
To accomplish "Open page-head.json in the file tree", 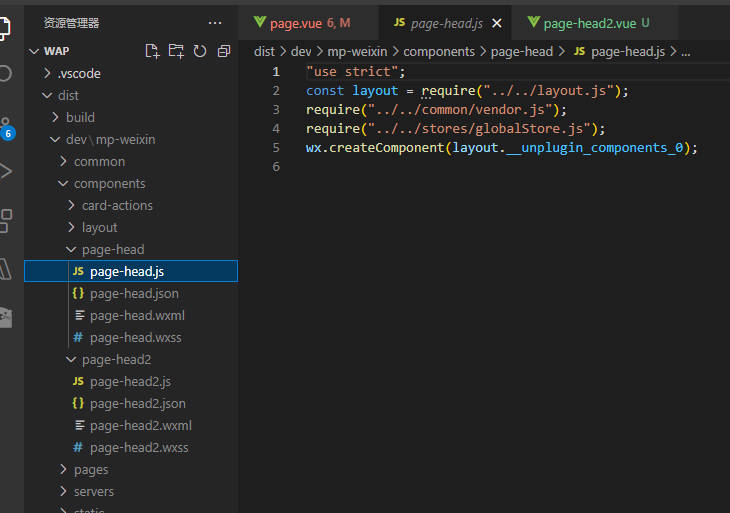I will coord(134,293).
